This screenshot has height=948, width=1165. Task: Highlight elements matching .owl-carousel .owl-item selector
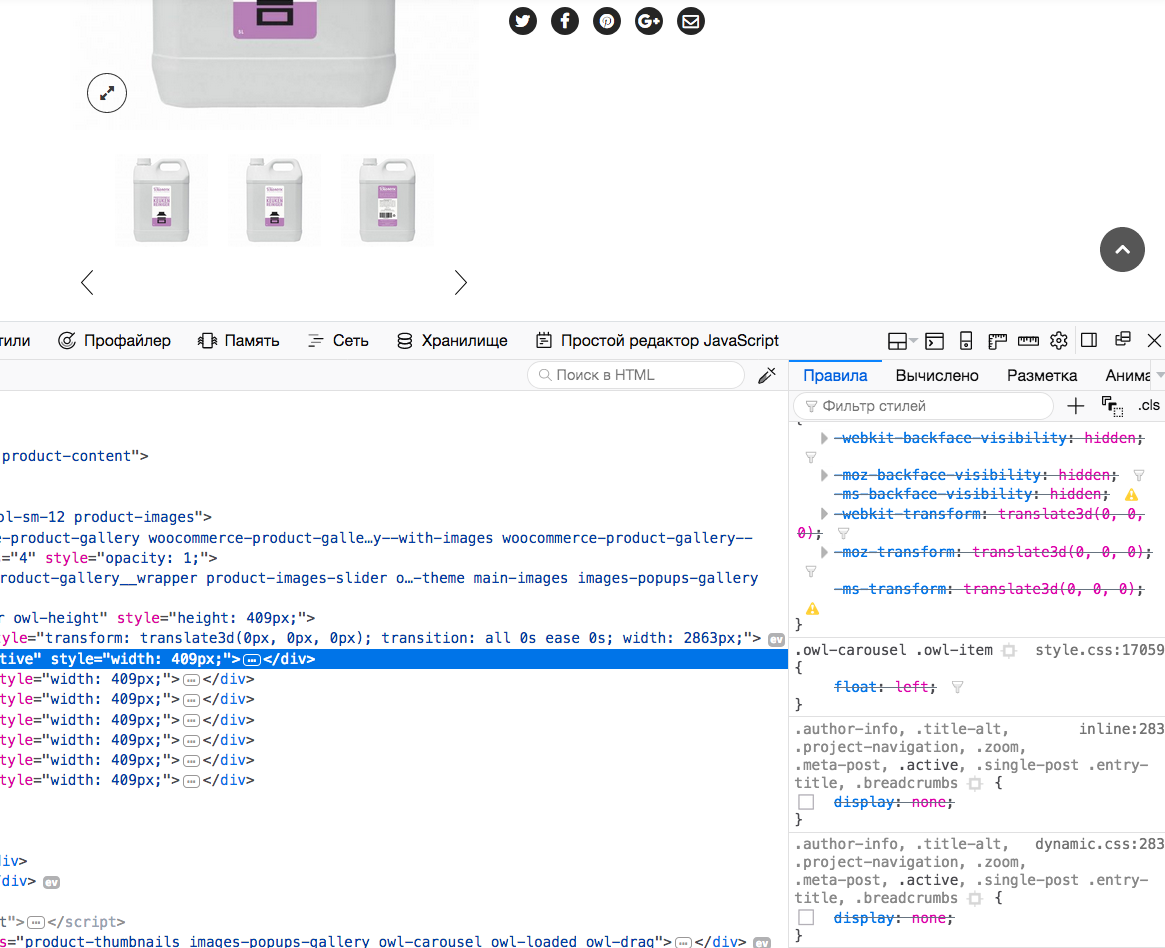[x=1009, y=651]
